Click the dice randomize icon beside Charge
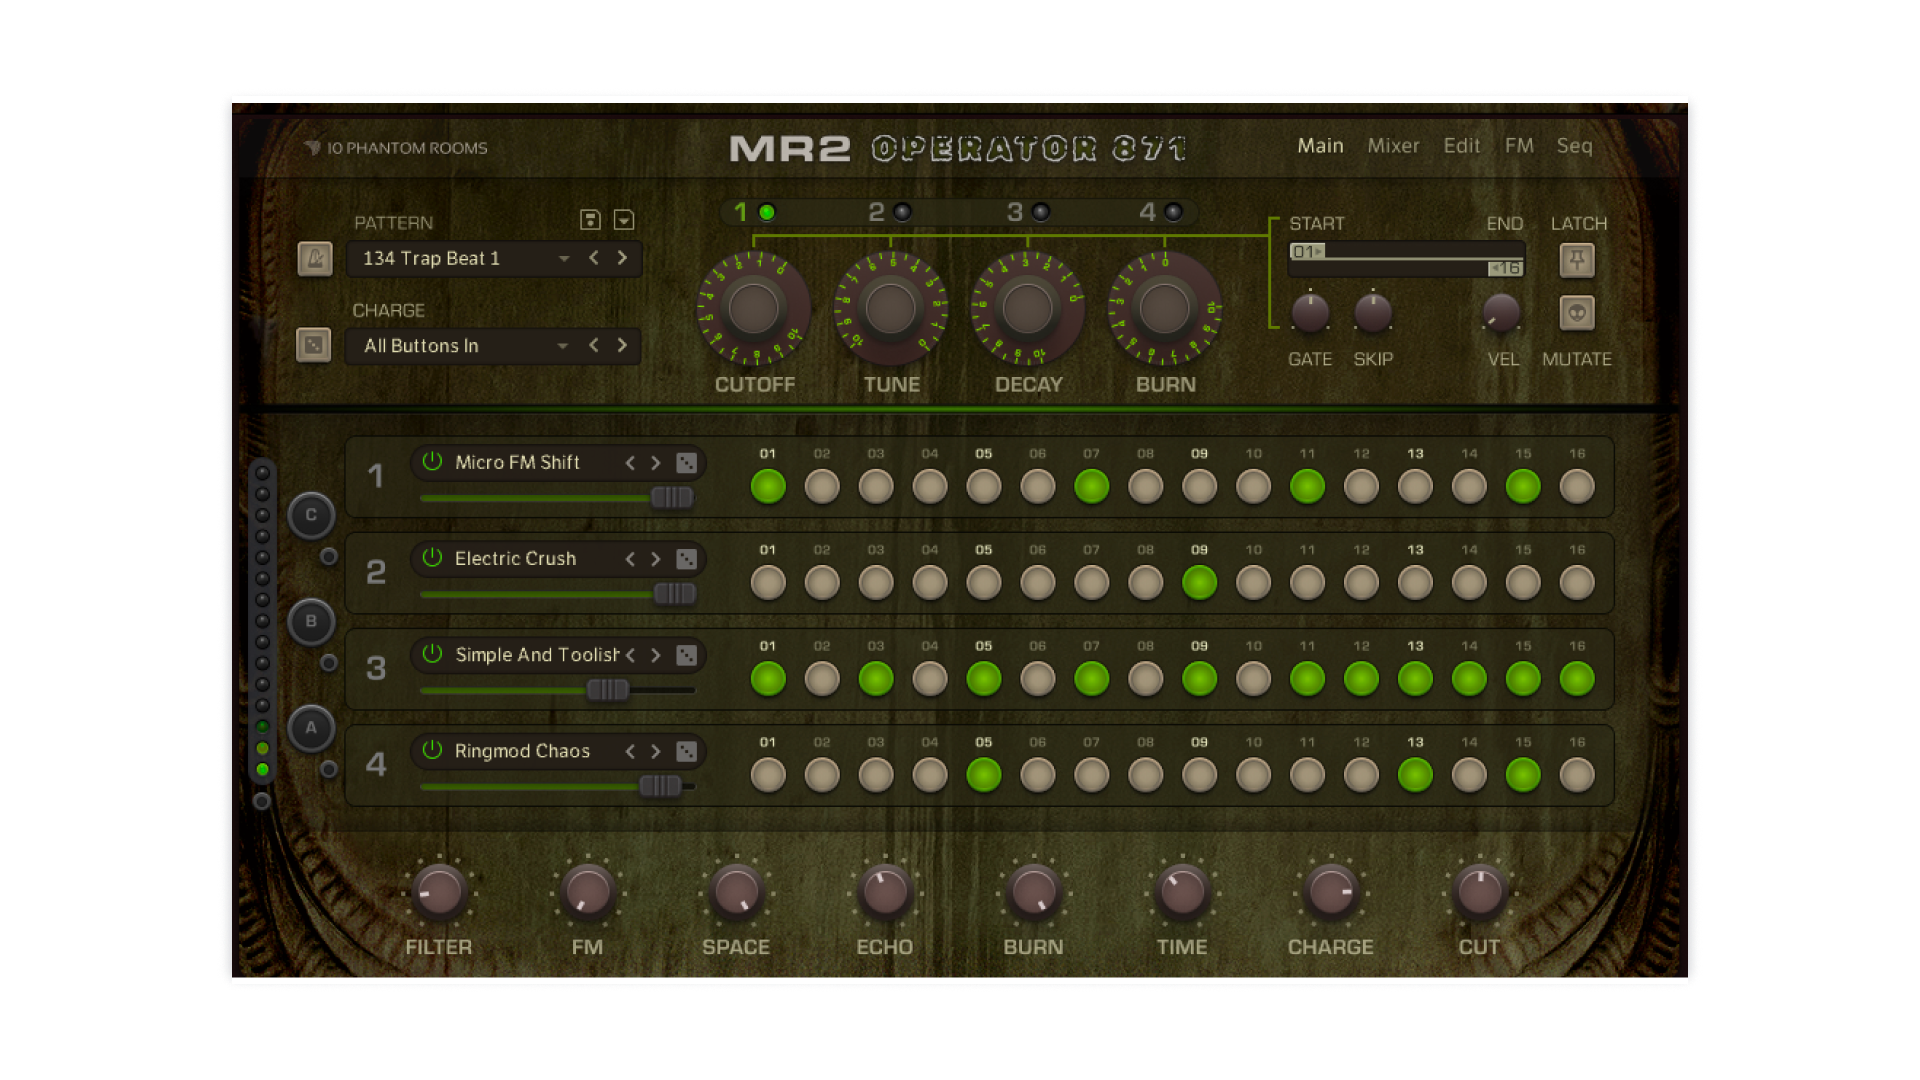The width and height of the screenshot is (1920, 1080). (314, 346)
